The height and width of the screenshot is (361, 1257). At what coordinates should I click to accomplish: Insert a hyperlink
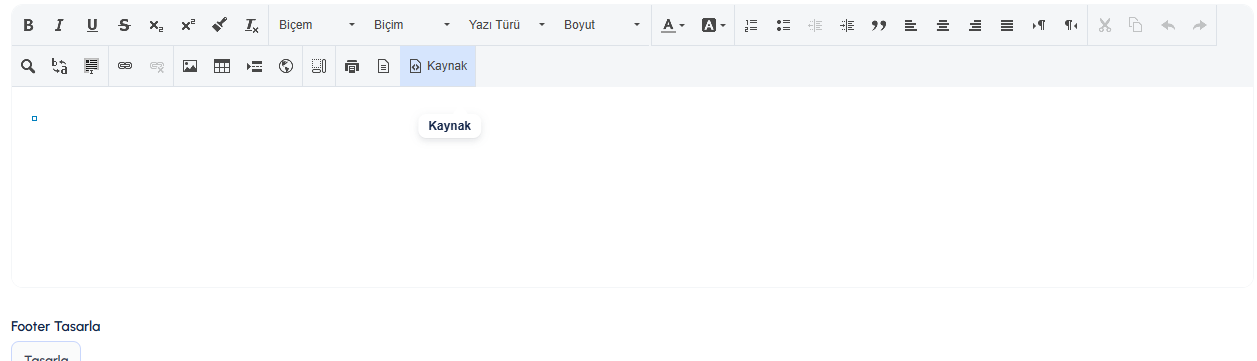[125, 66]
